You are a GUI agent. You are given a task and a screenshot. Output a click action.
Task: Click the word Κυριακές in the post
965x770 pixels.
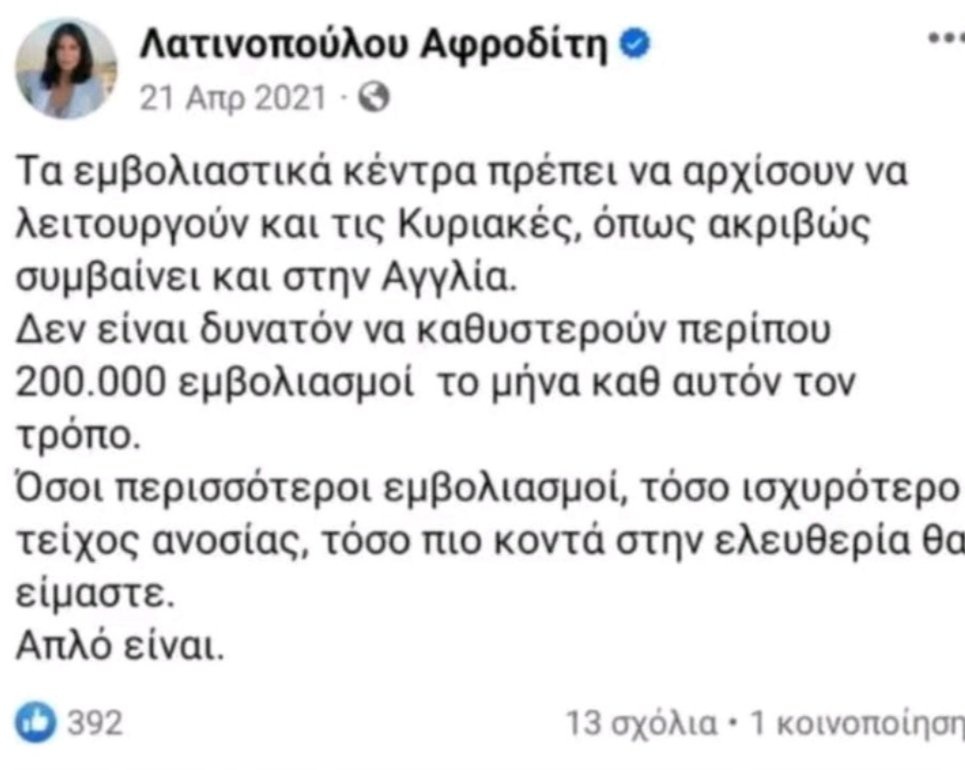tap(490, 226)
